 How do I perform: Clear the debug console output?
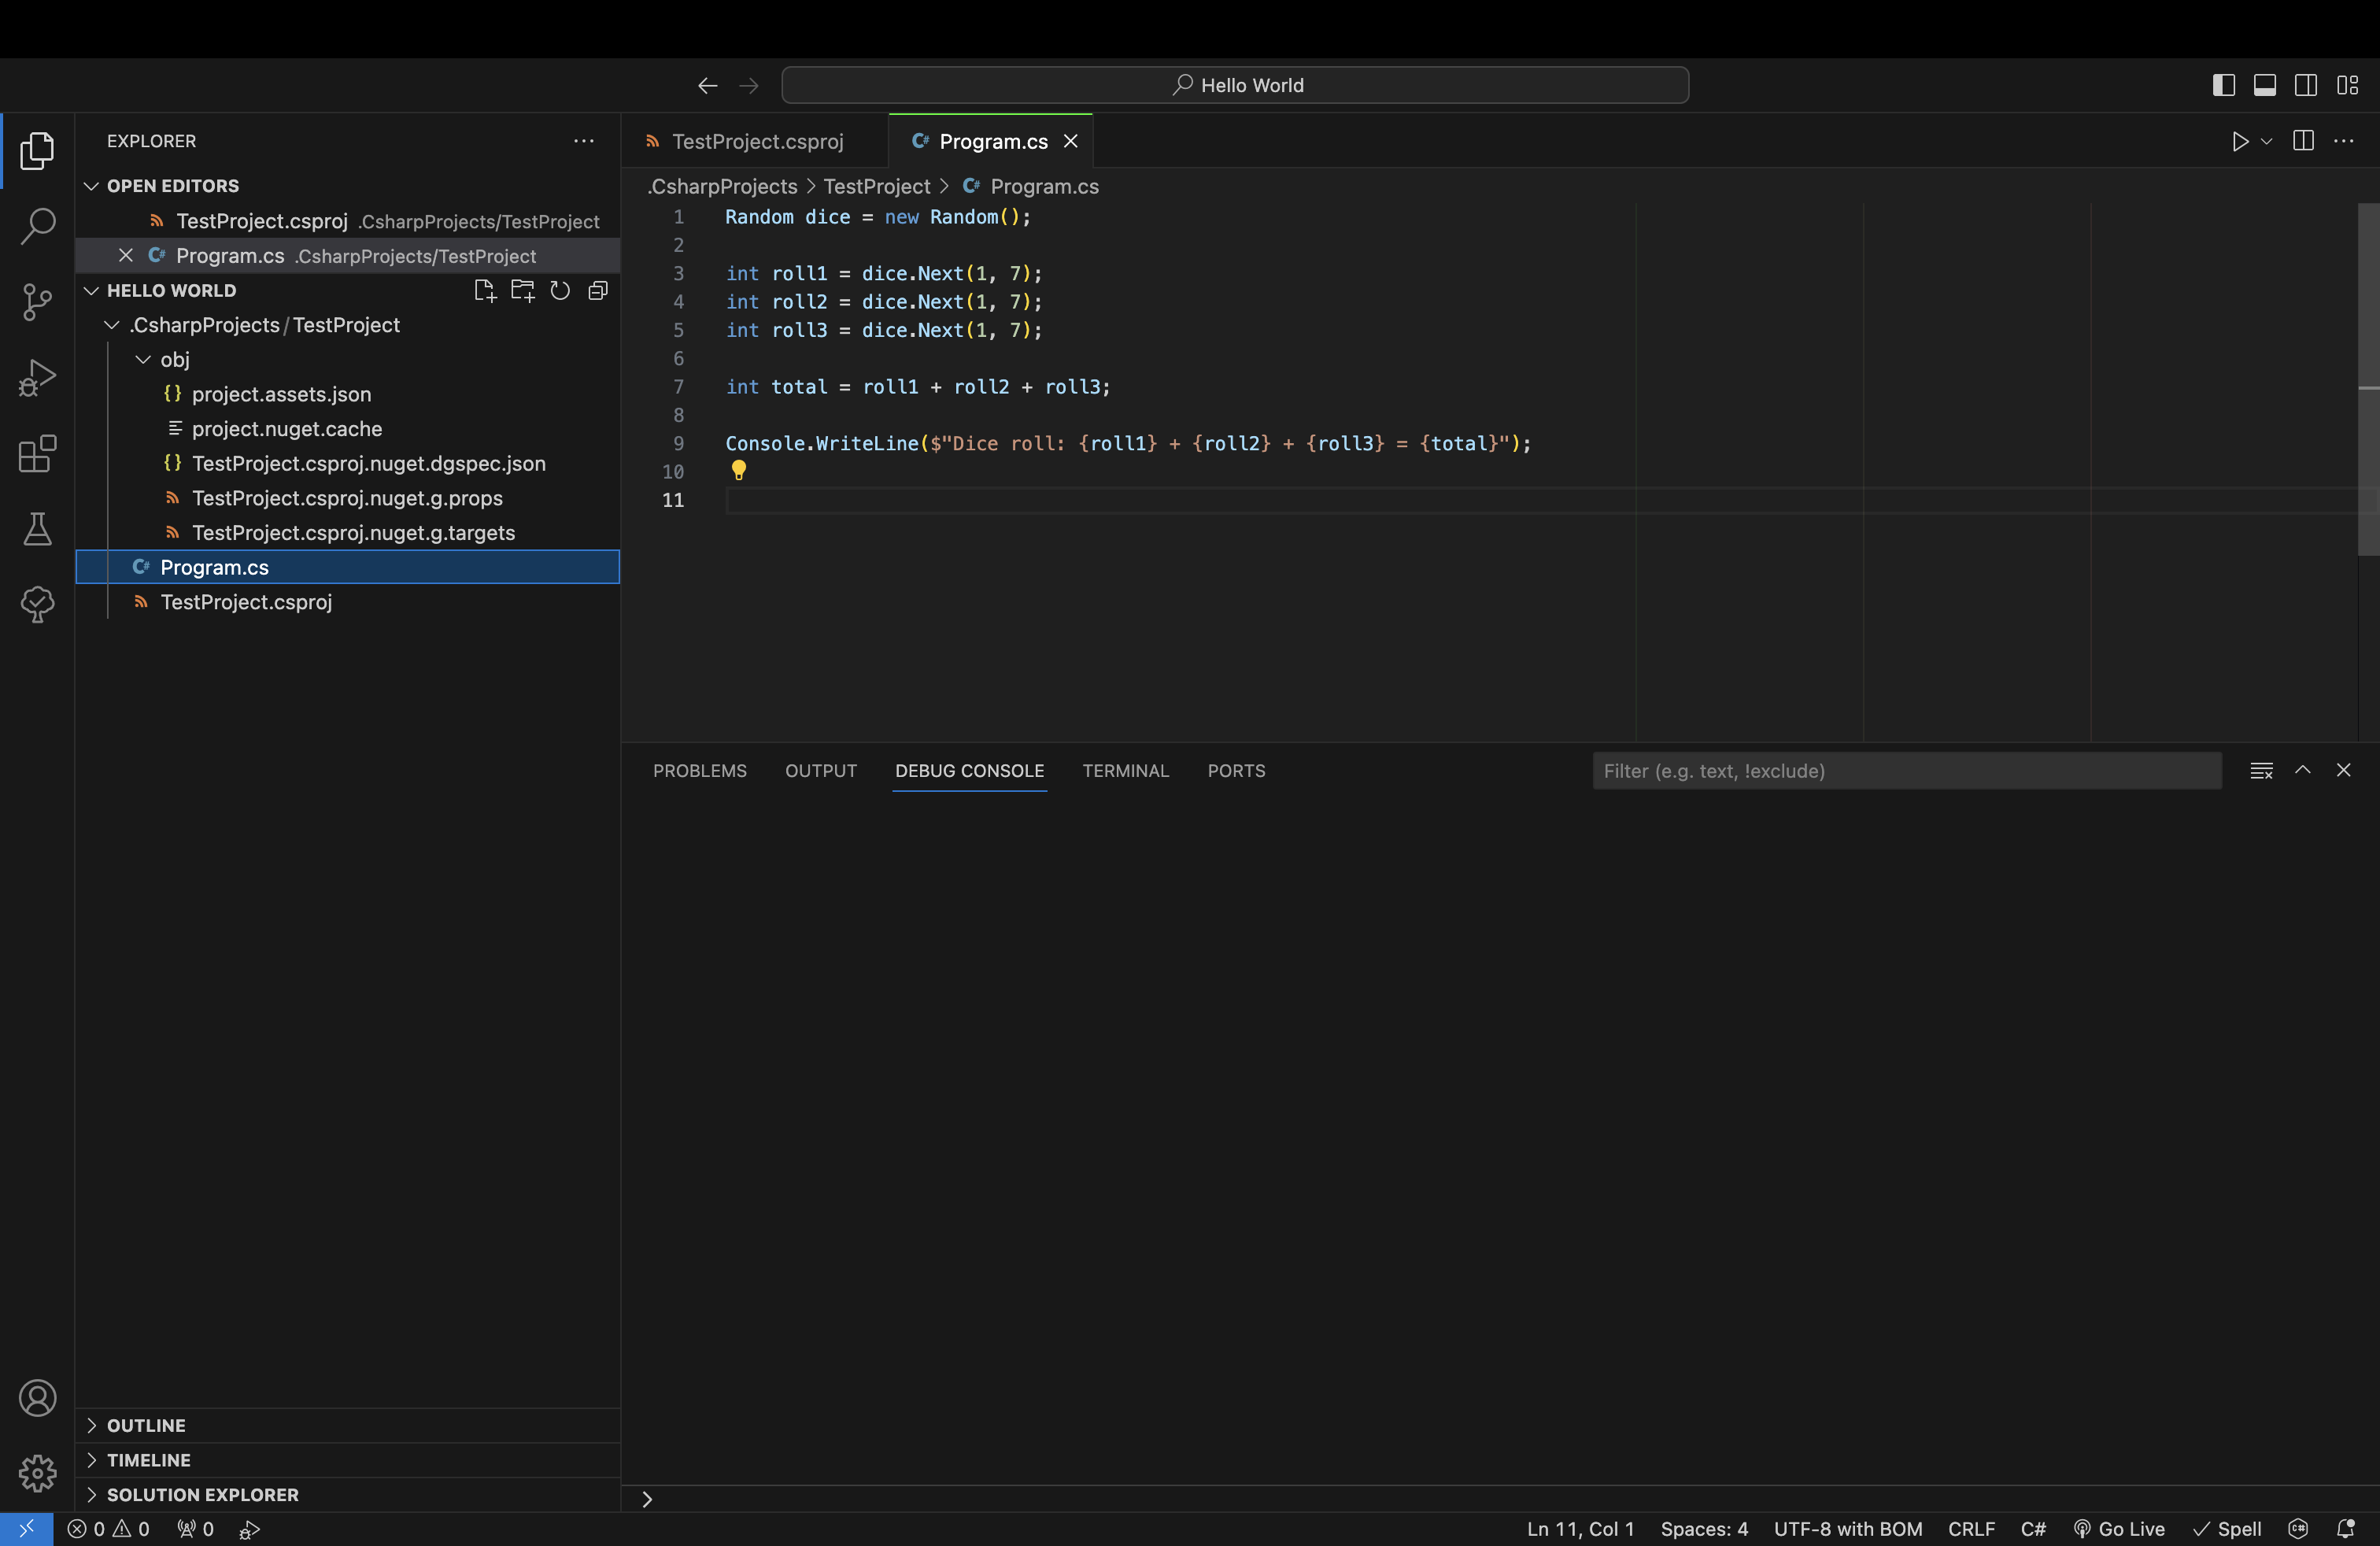coord(2261,770)
